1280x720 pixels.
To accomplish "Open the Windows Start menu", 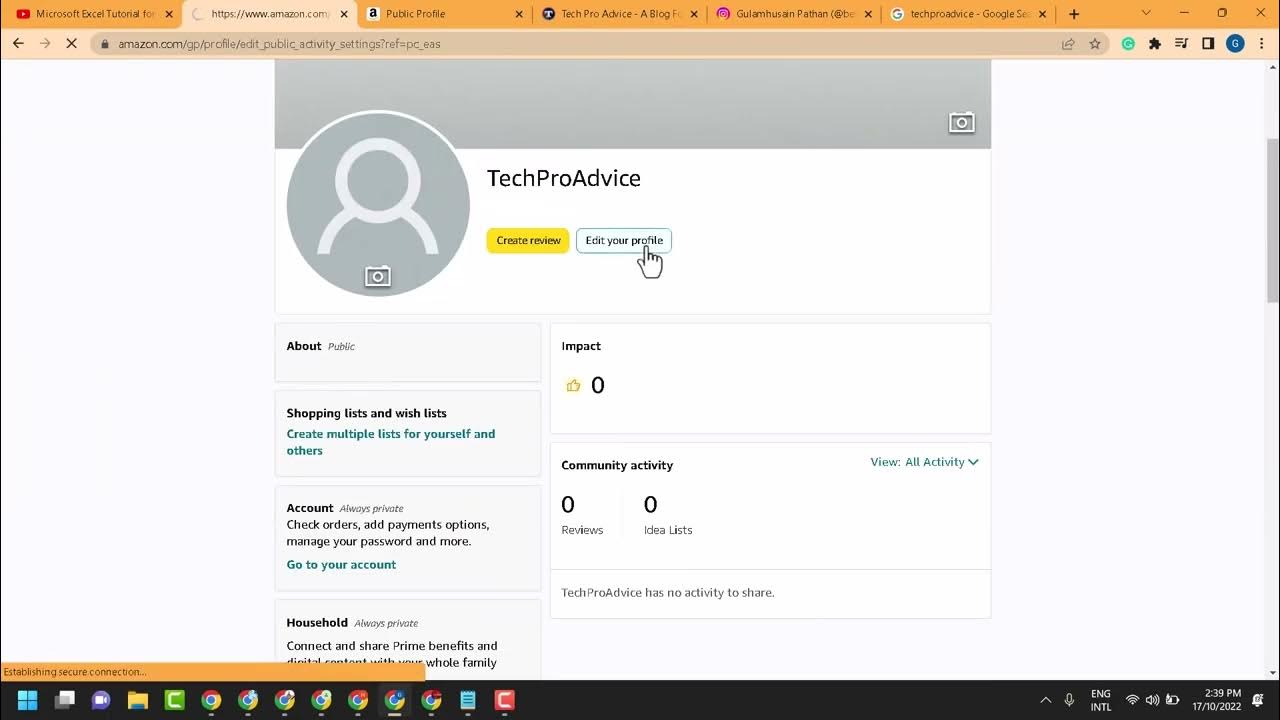I will [x=28, y=700].
